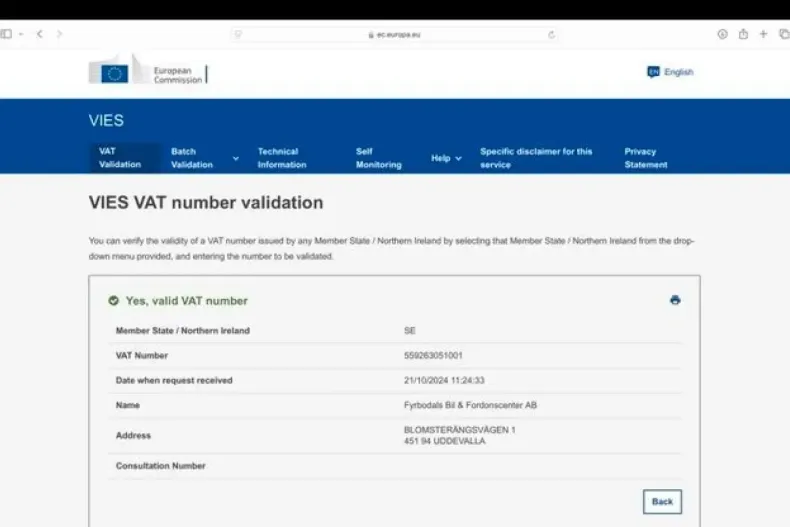Show the Safari tab overview

(783, 34)
